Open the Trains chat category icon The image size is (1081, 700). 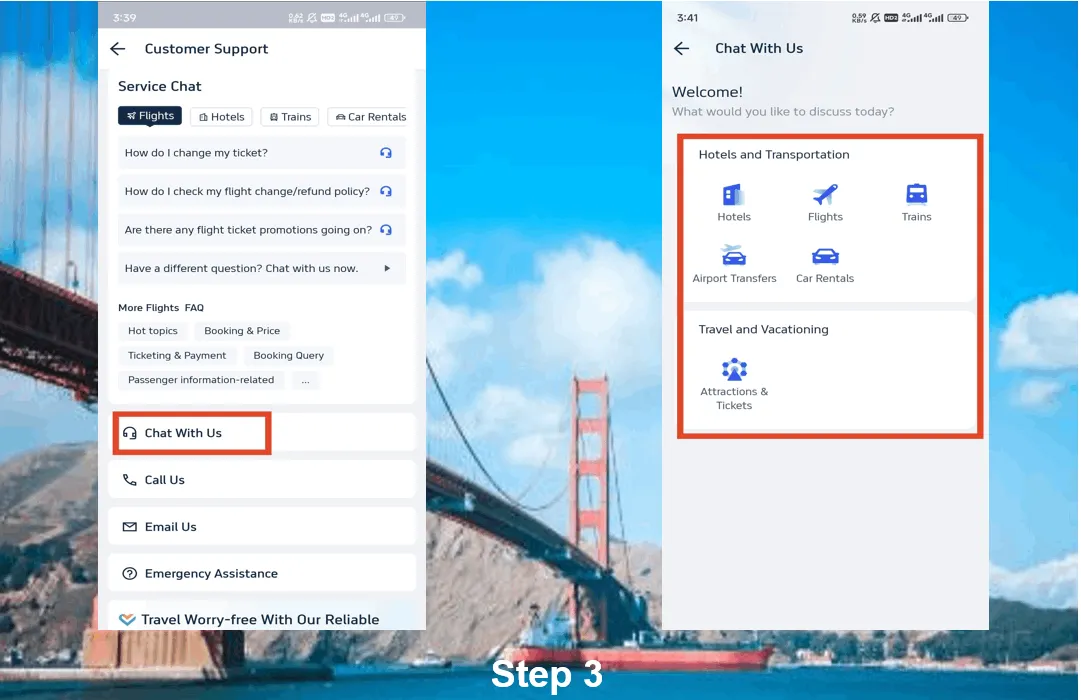pos(916,195)
